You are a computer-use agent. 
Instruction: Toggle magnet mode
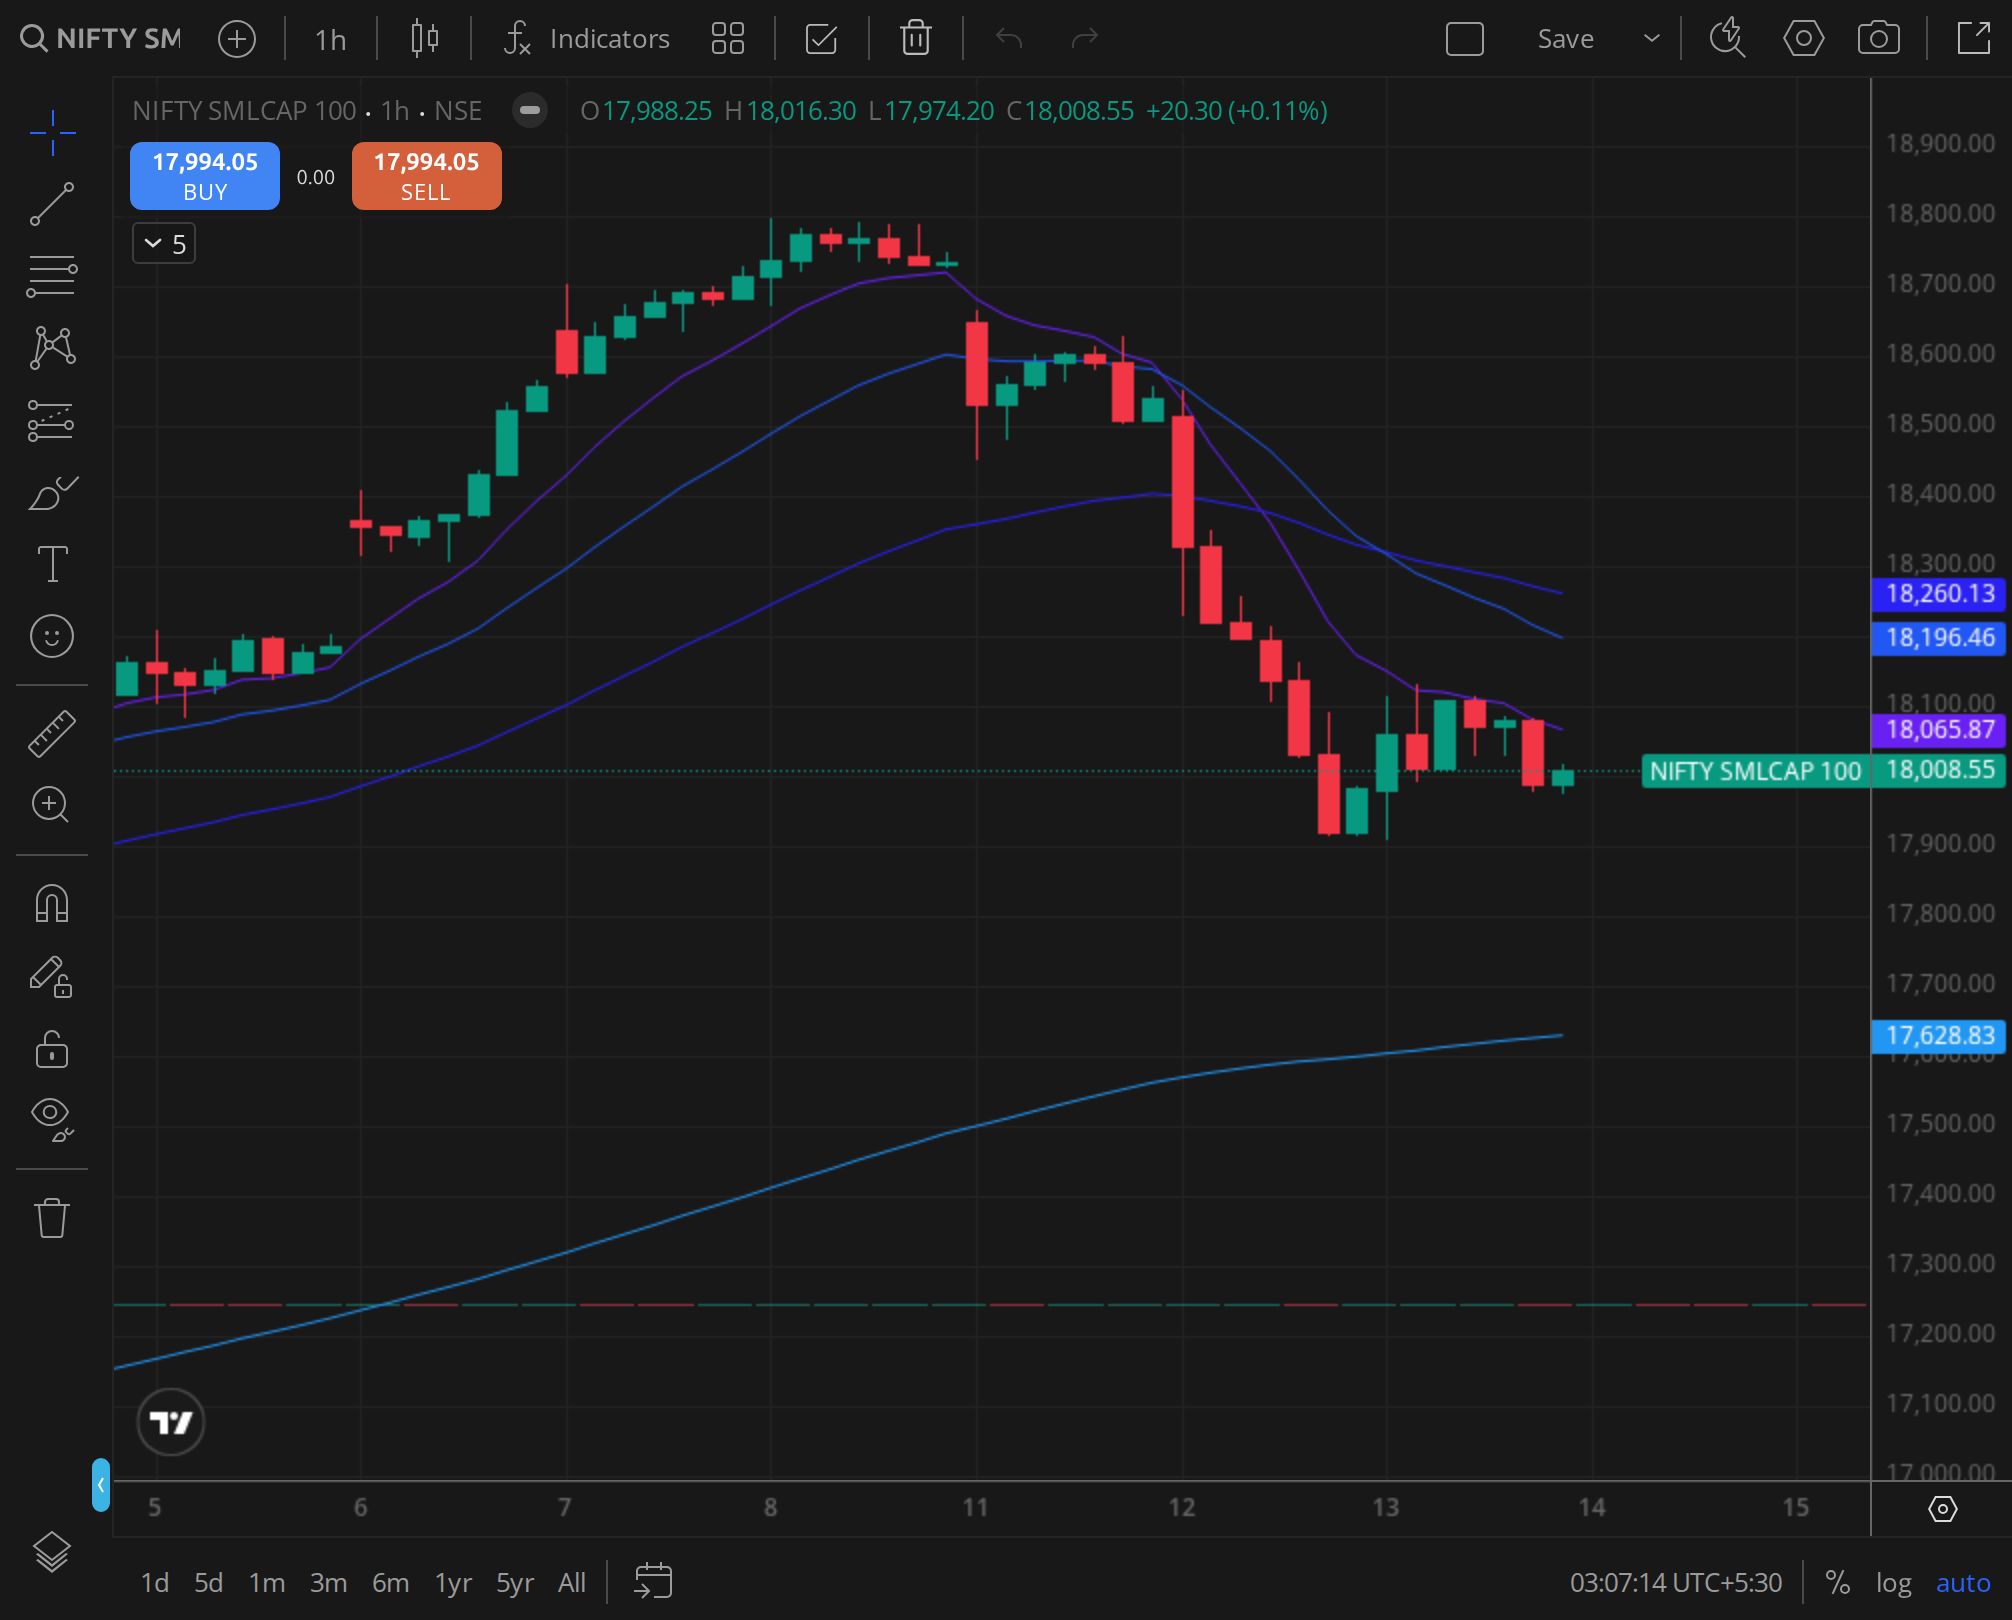[52, 903]
